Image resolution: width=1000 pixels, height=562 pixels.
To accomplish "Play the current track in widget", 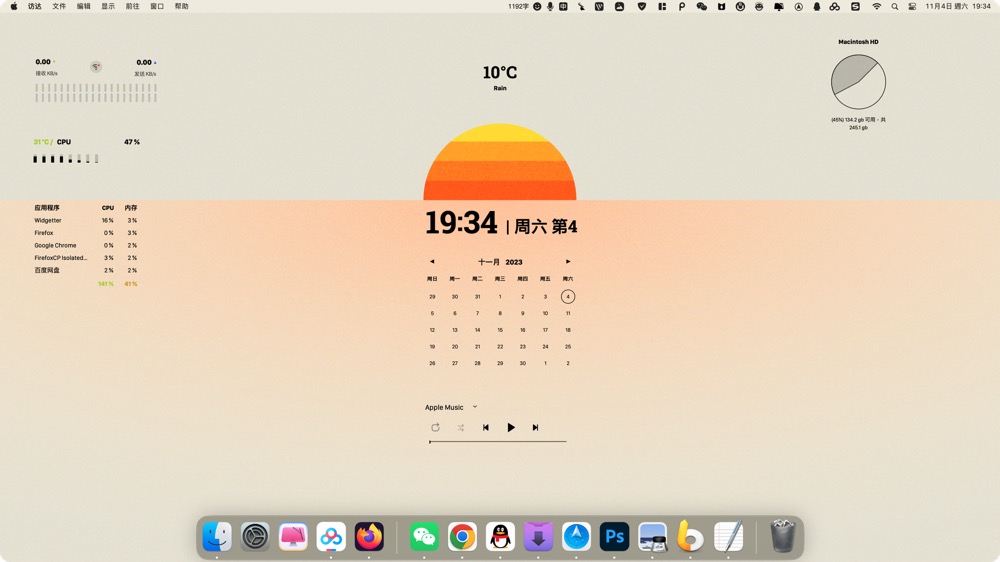I will coord(511,428).
